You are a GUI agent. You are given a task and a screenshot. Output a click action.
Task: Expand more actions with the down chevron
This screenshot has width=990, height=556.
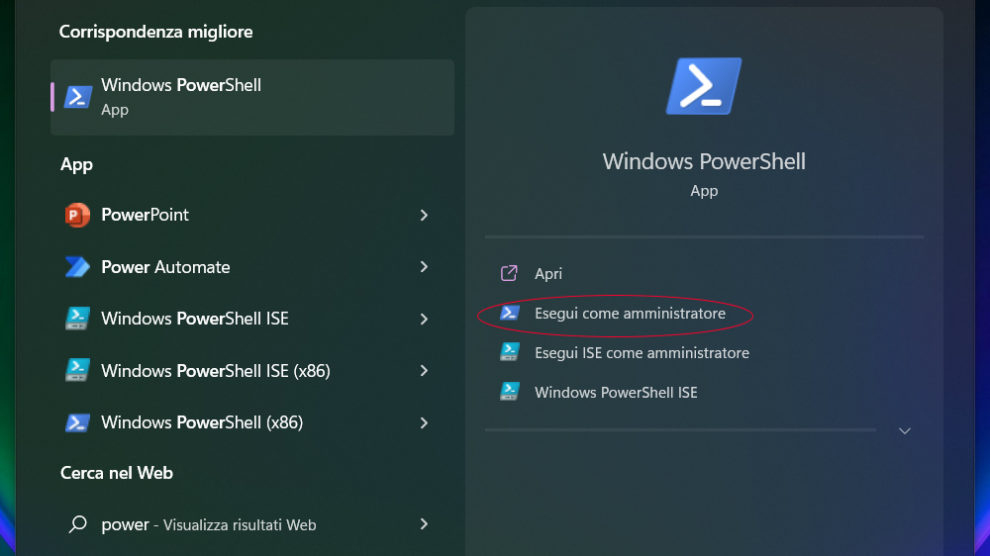(x=905, y=431)
